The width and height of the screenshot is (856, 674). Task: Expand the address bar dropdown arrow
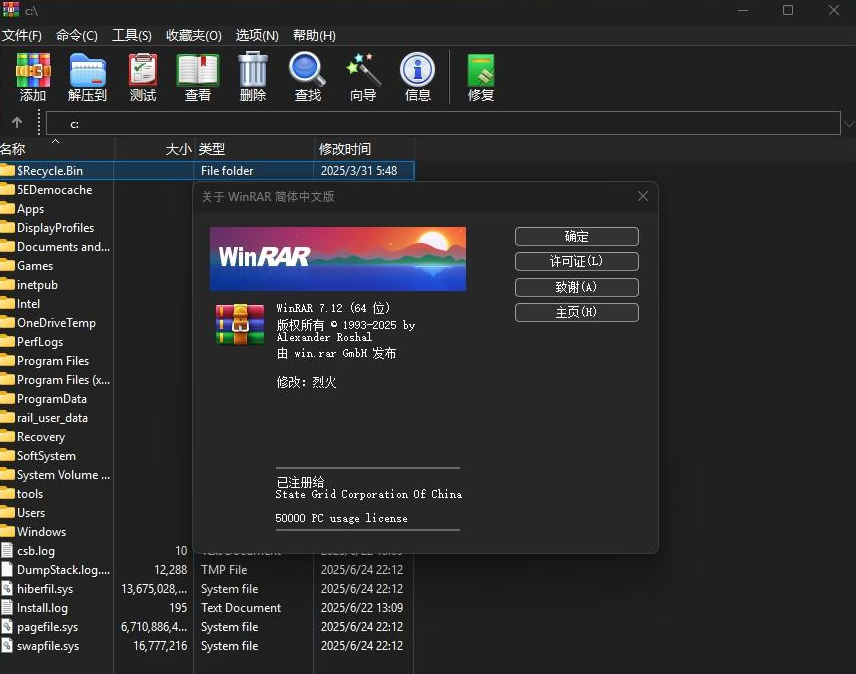coord(849,124)
